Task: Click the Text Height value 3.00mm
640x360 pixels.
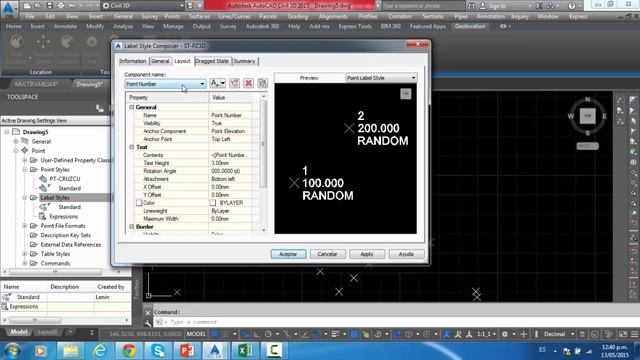Action: [230, 163]
